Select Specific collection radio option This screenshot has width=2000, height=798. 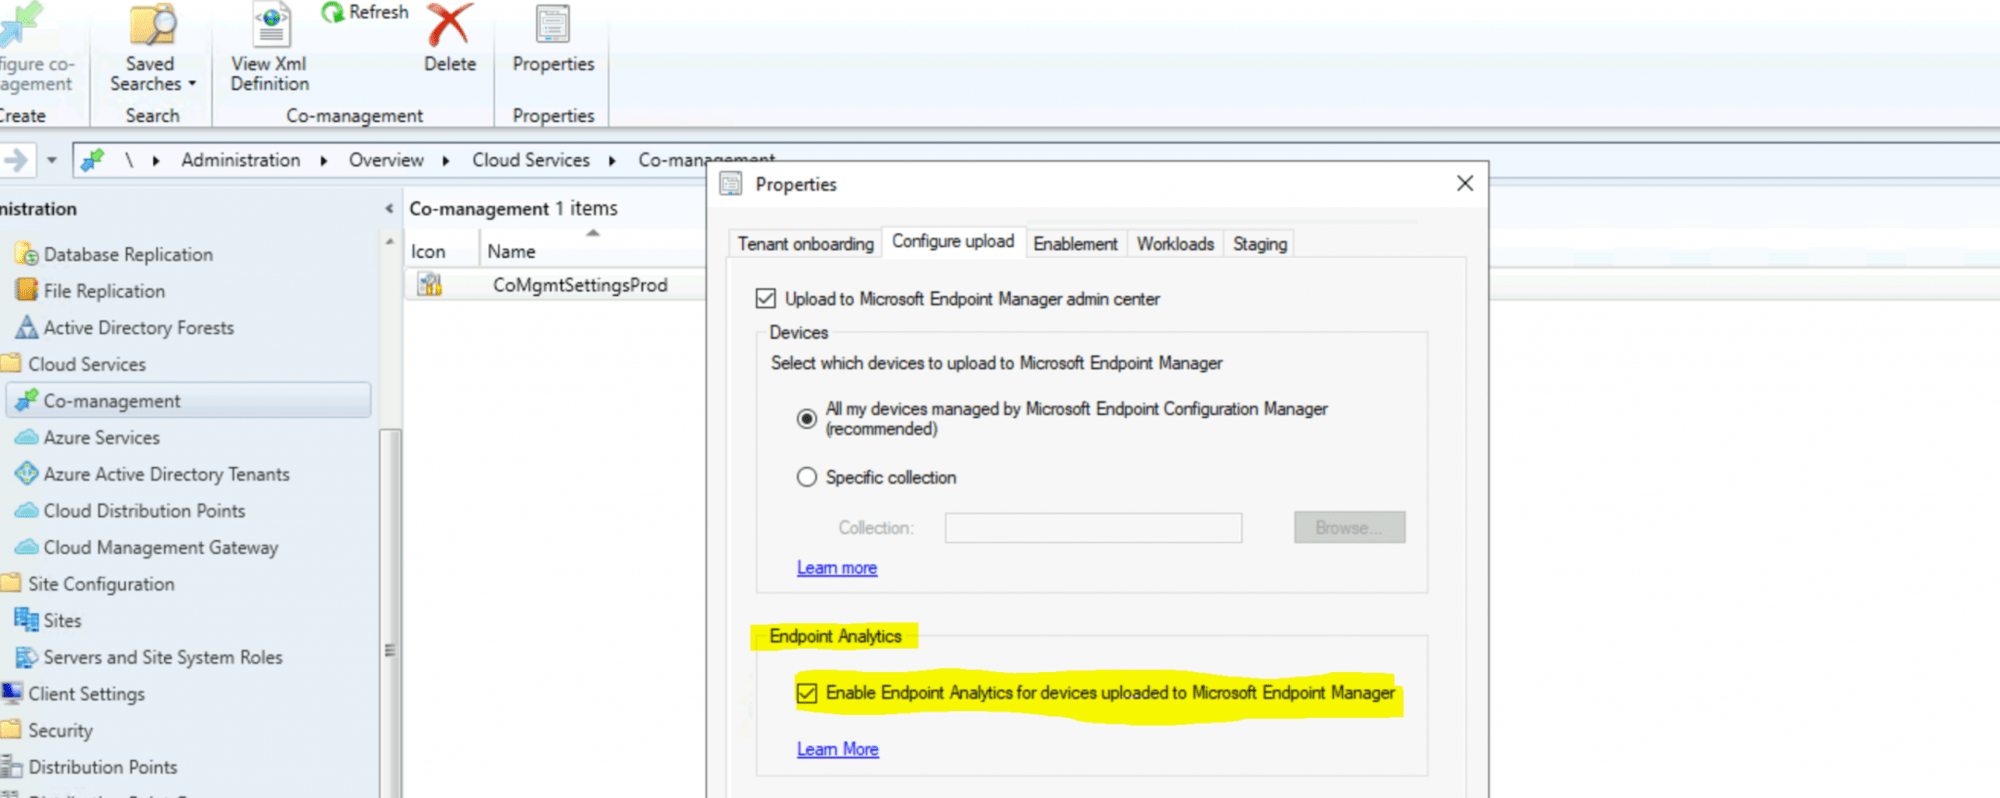(807, 477)
